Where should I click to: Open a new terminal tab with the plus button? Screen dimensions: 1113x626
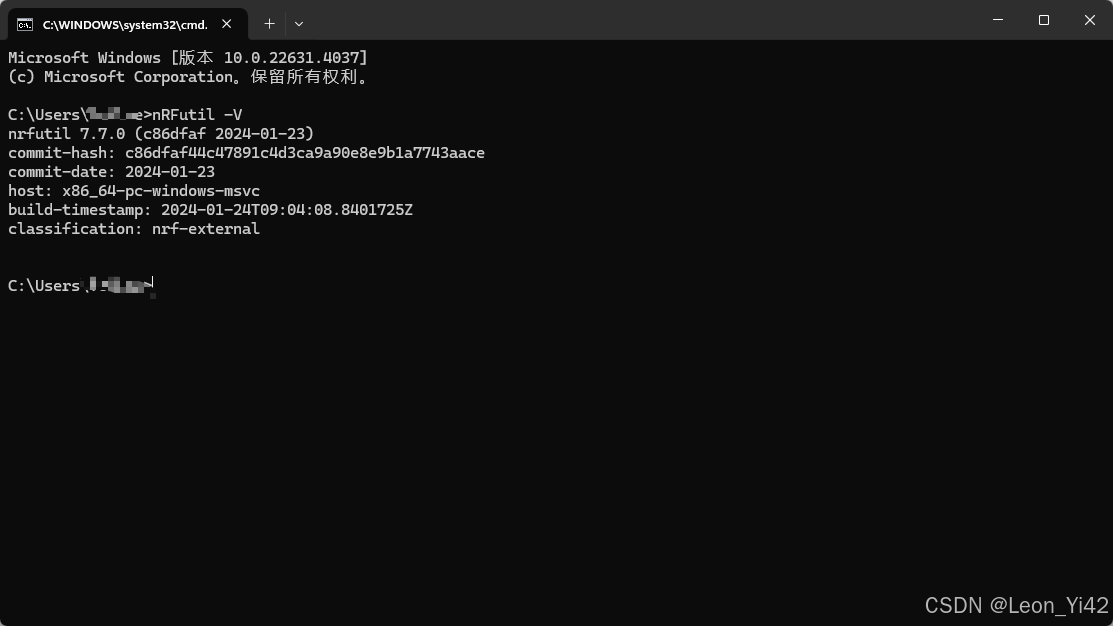(268, 23)
